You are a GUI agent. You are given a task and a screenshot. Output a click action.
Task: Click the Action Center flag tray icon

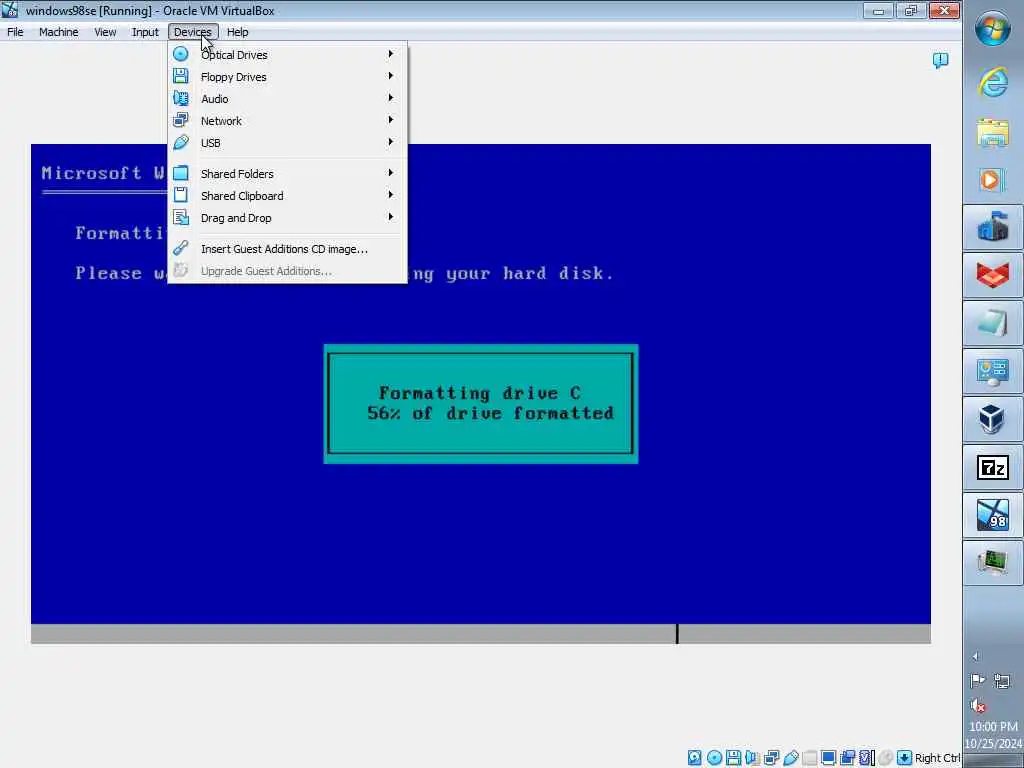pyautogui.click(x=978, y=681)
